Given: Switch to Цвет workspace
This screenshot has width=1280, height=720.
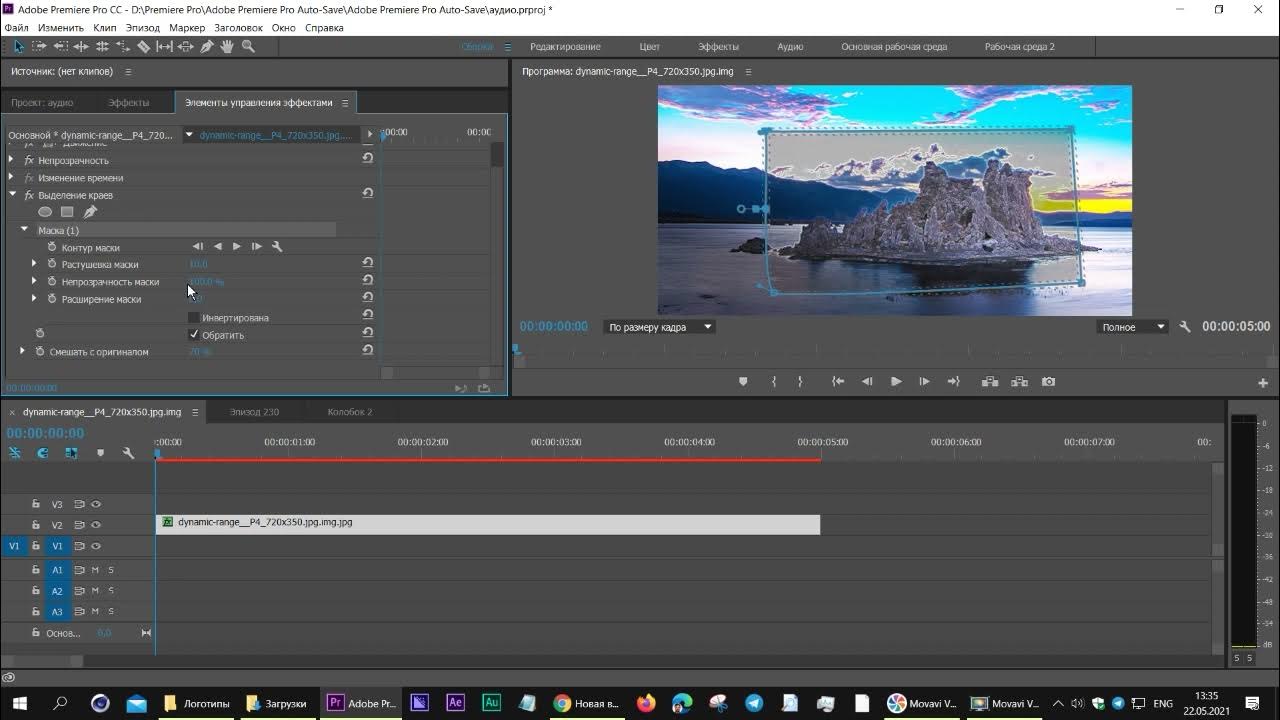Looking at the screenshot, I should 649,47.
